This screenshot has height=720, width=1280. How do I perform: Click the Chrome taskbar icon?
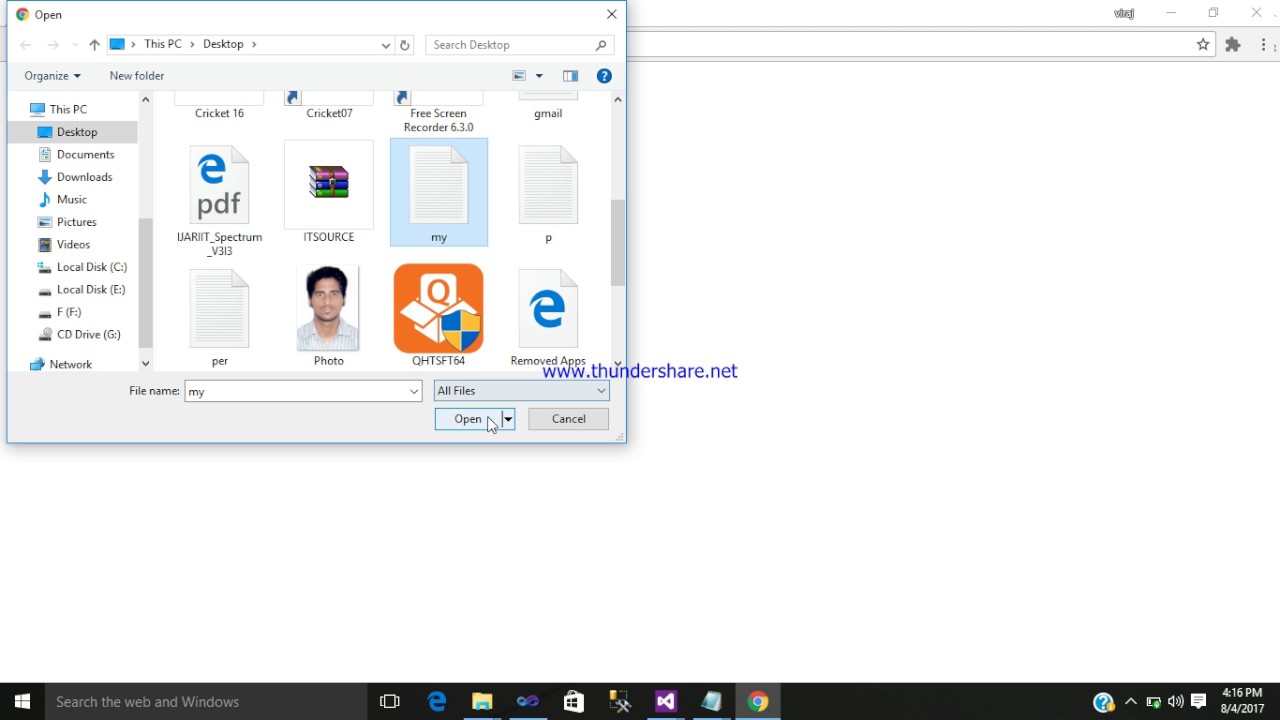(x=757, y=702)
